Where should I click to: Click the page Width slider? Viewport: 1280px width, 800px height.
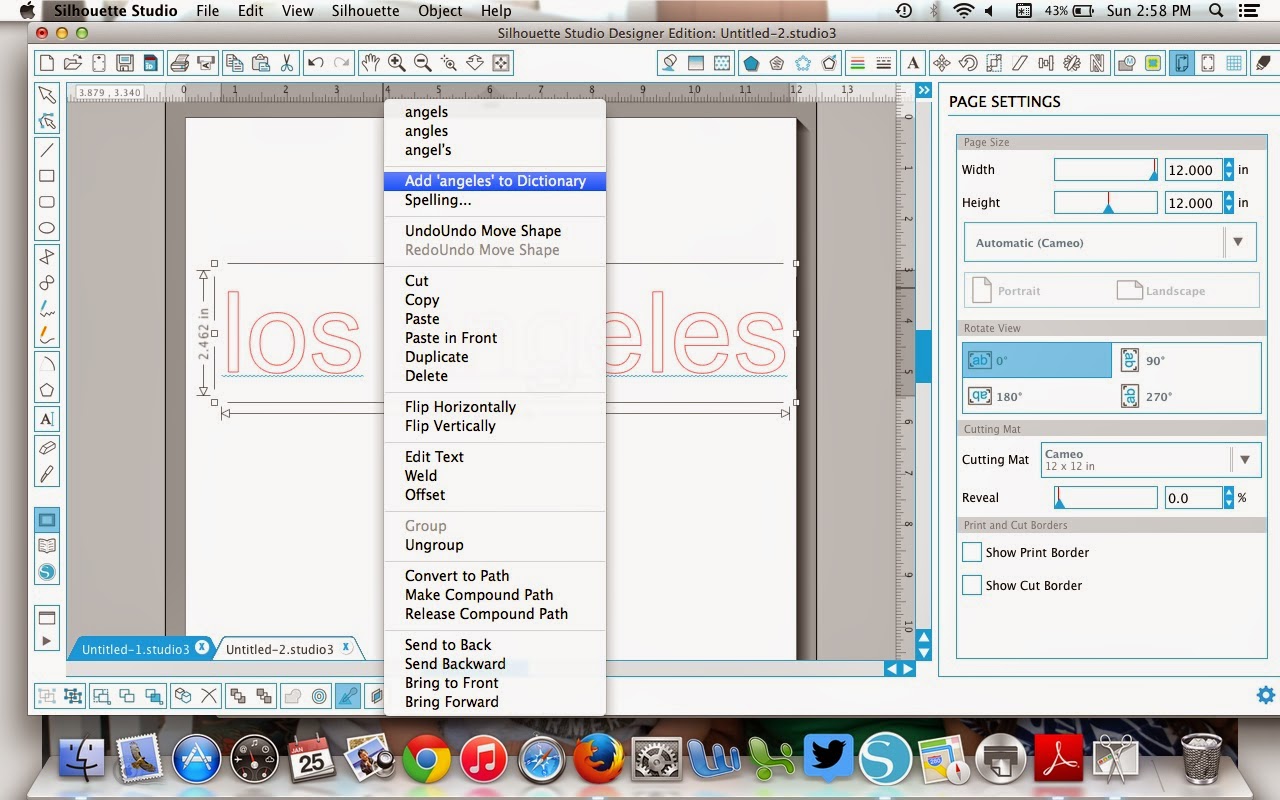[1106, 170]
